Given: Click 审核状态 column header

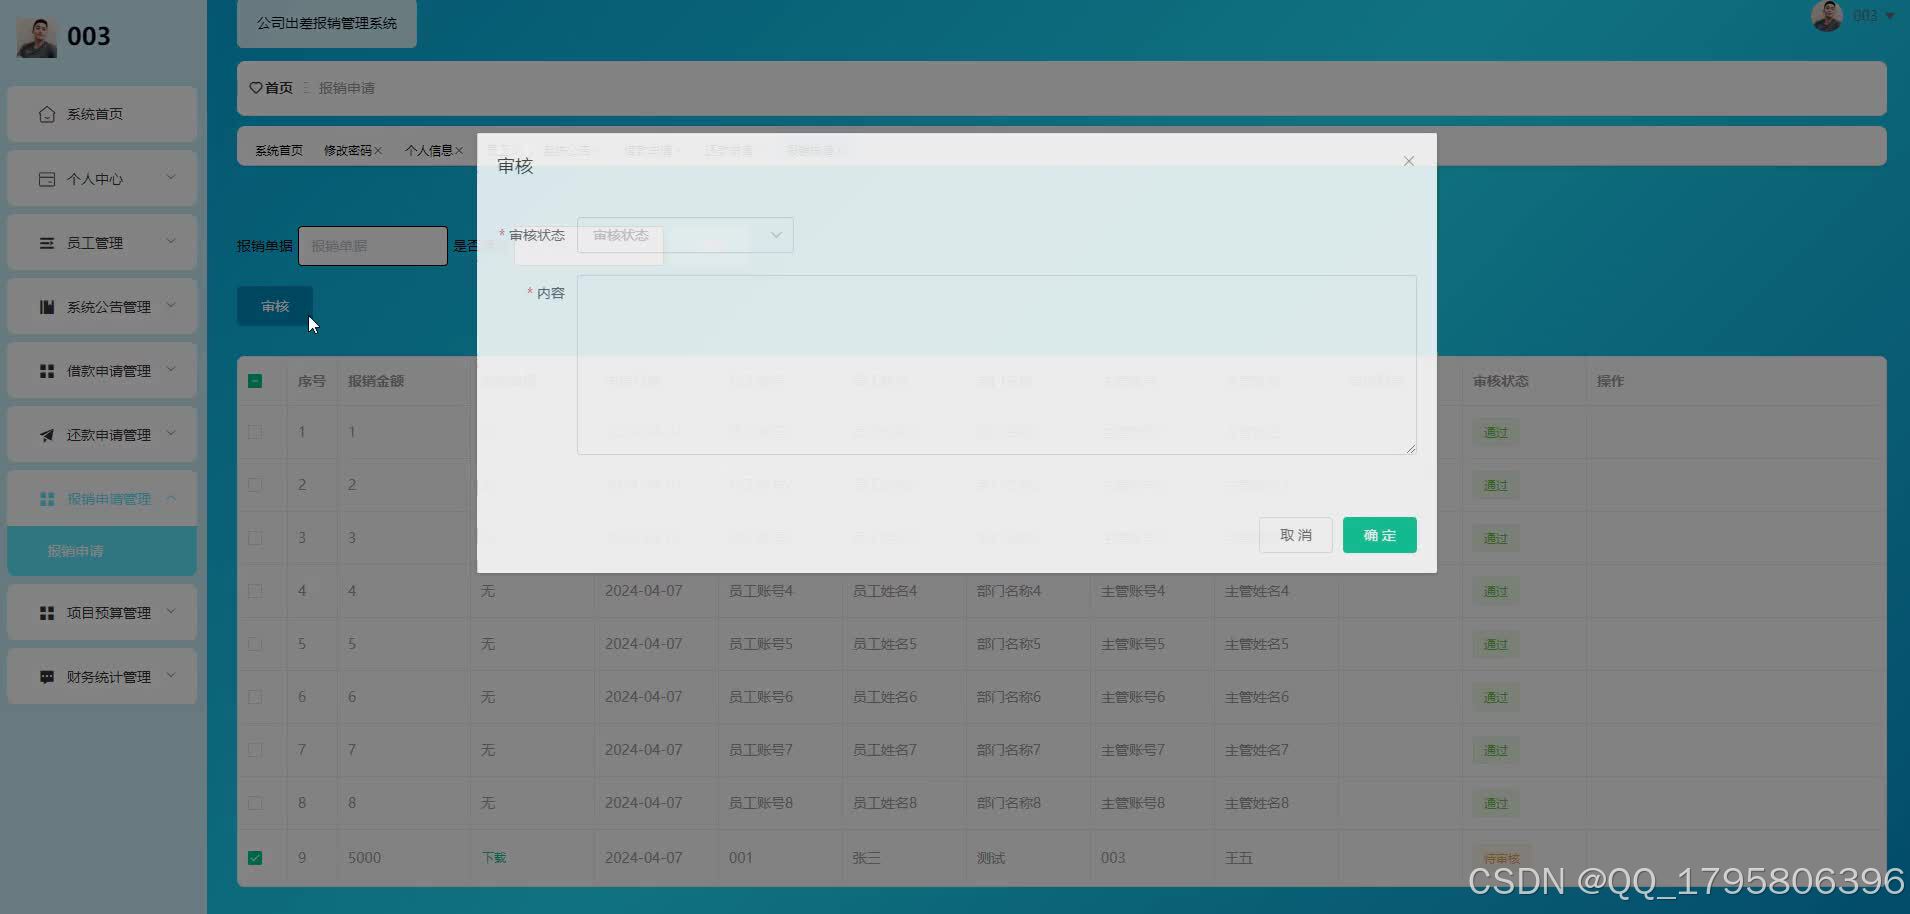Looking at the screenshot, I should click(1501, 381).
